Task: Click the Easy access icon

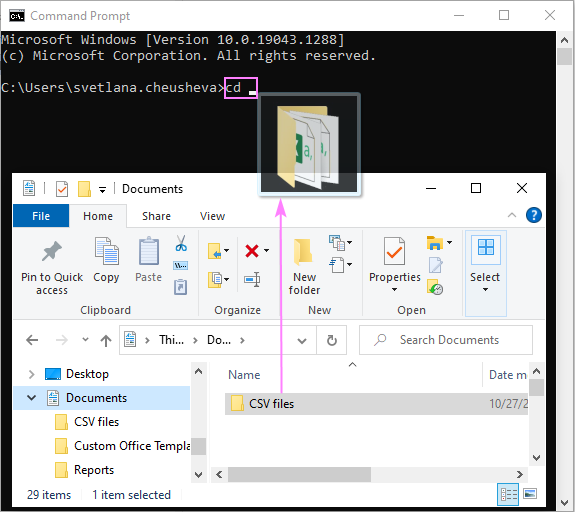Action: click(337, 265)
